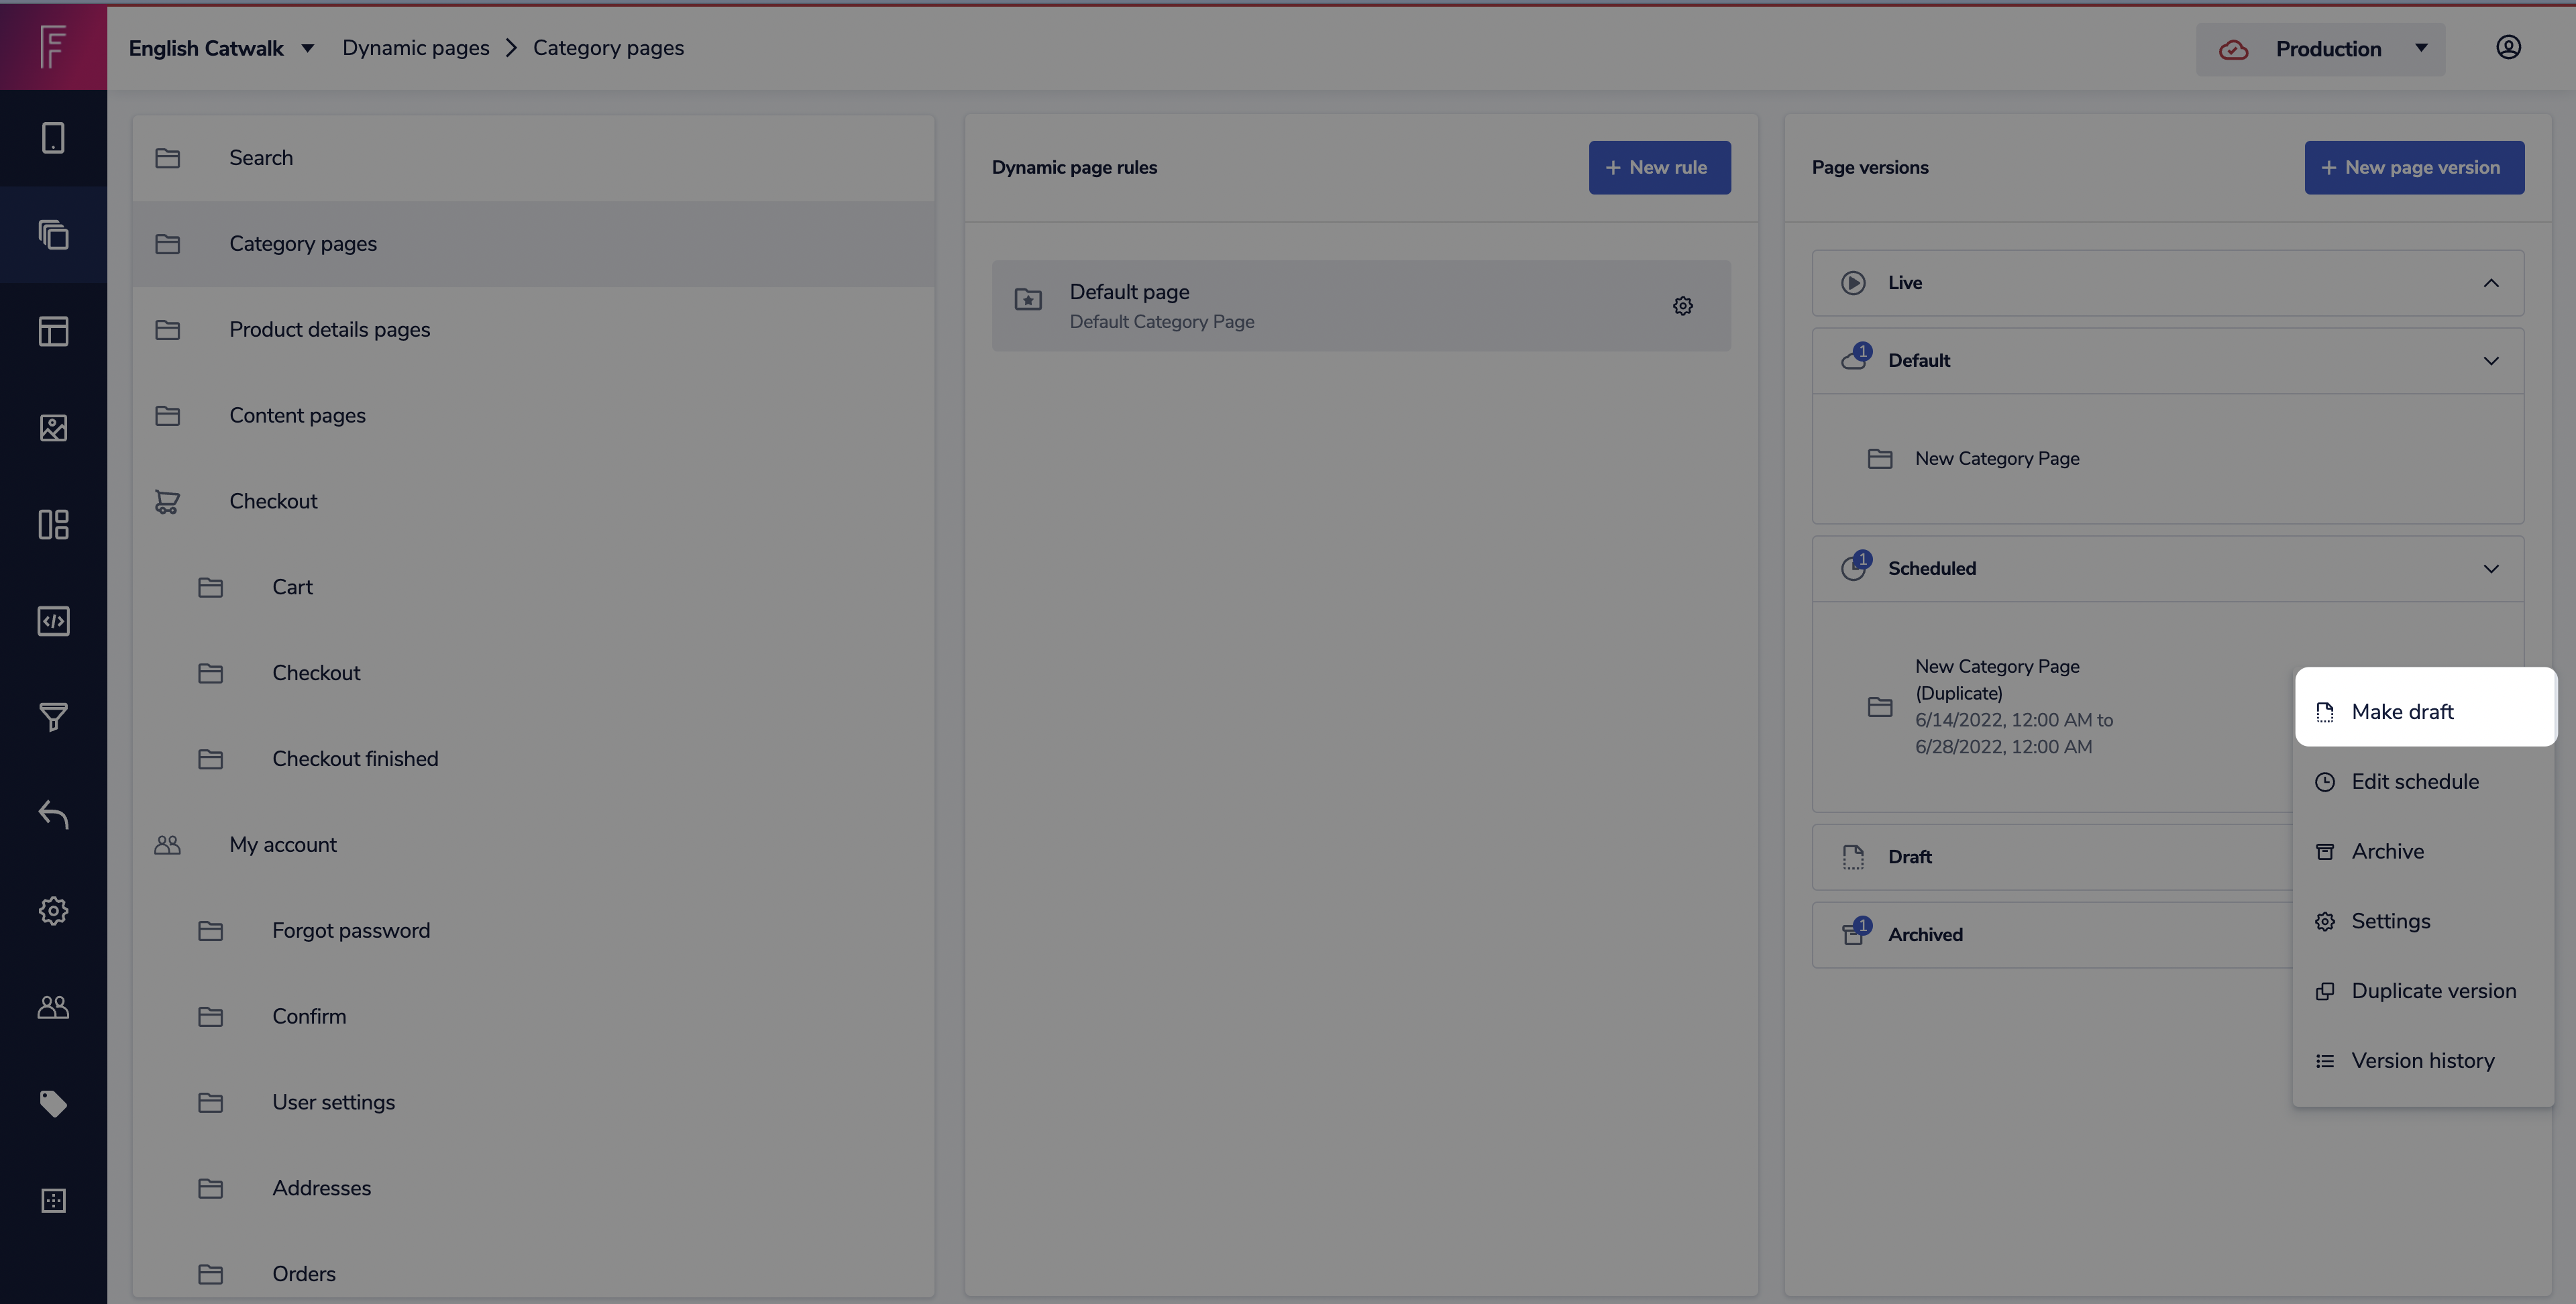Choose Edit schedule in the menu
Image resolution: width=2576 pixels, height=1304 pixels.
(2414, 782)
